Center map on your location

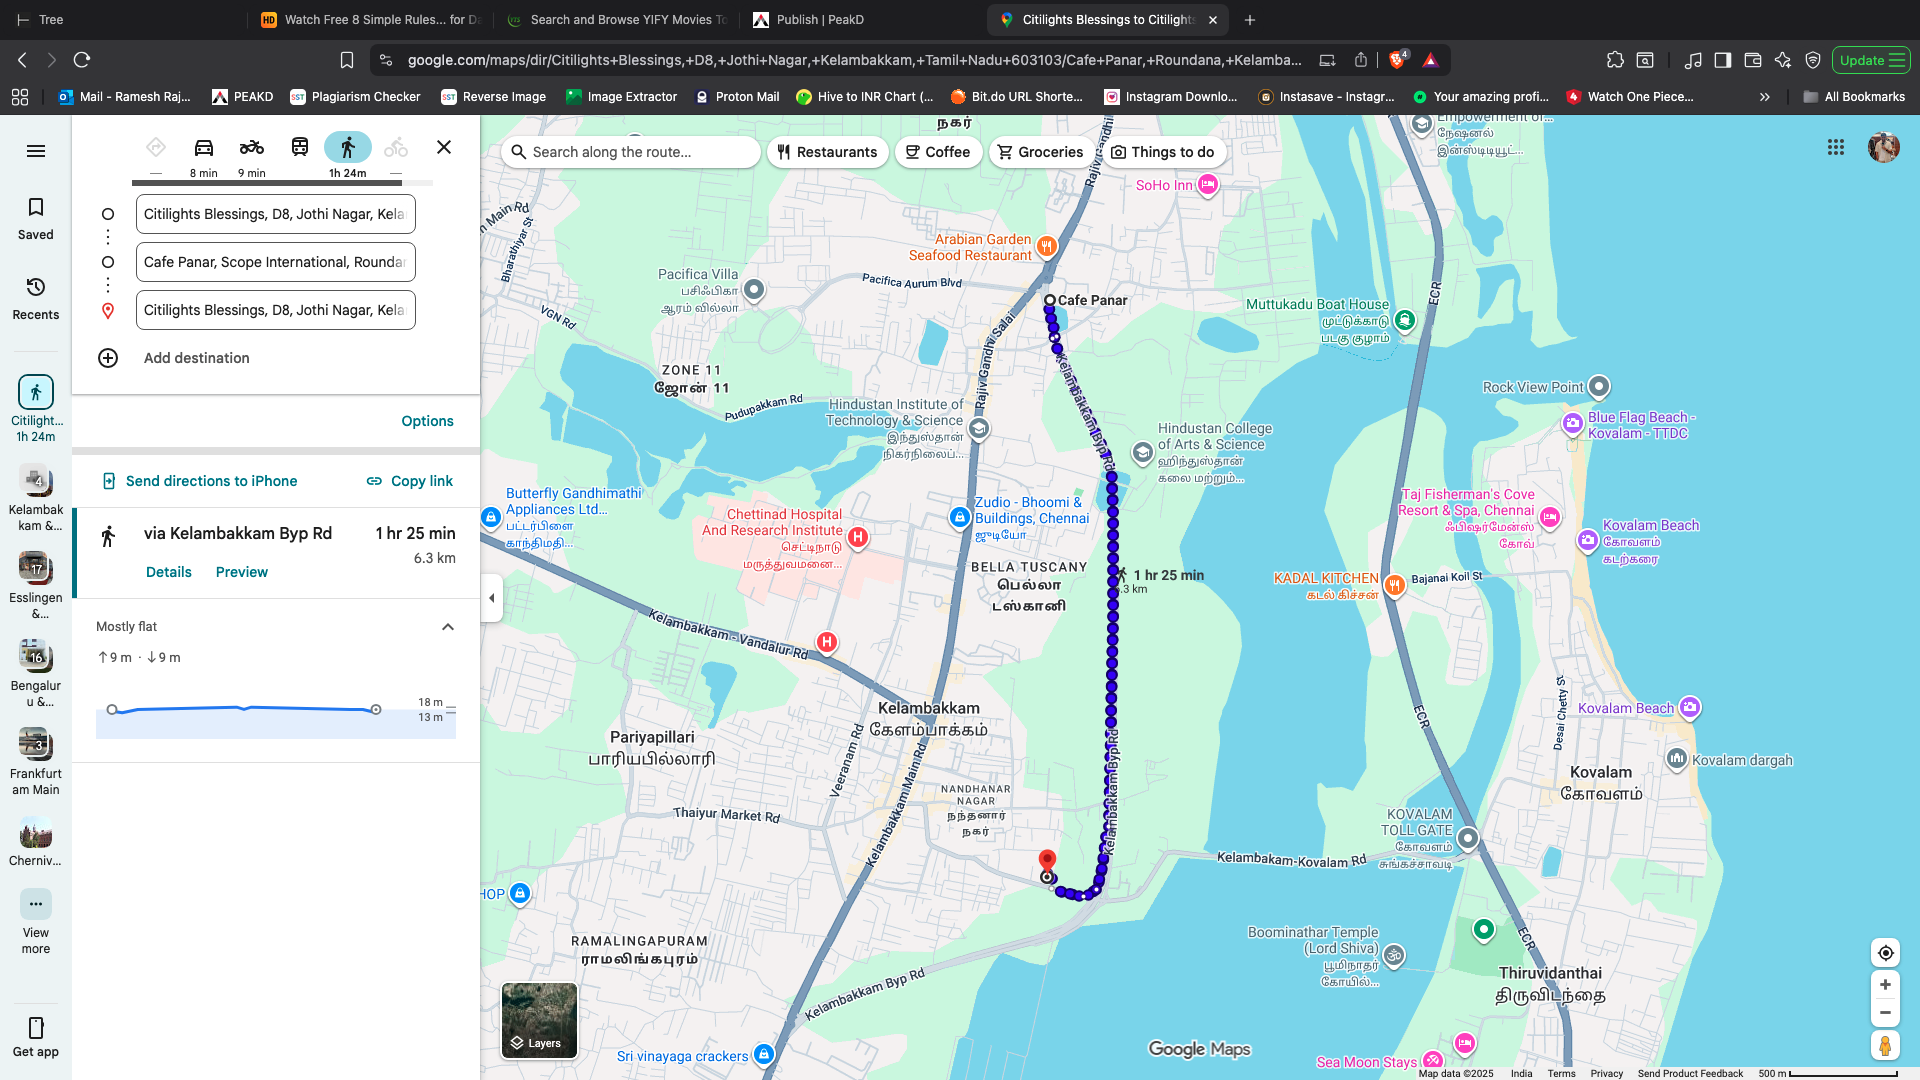[1885, 953]
